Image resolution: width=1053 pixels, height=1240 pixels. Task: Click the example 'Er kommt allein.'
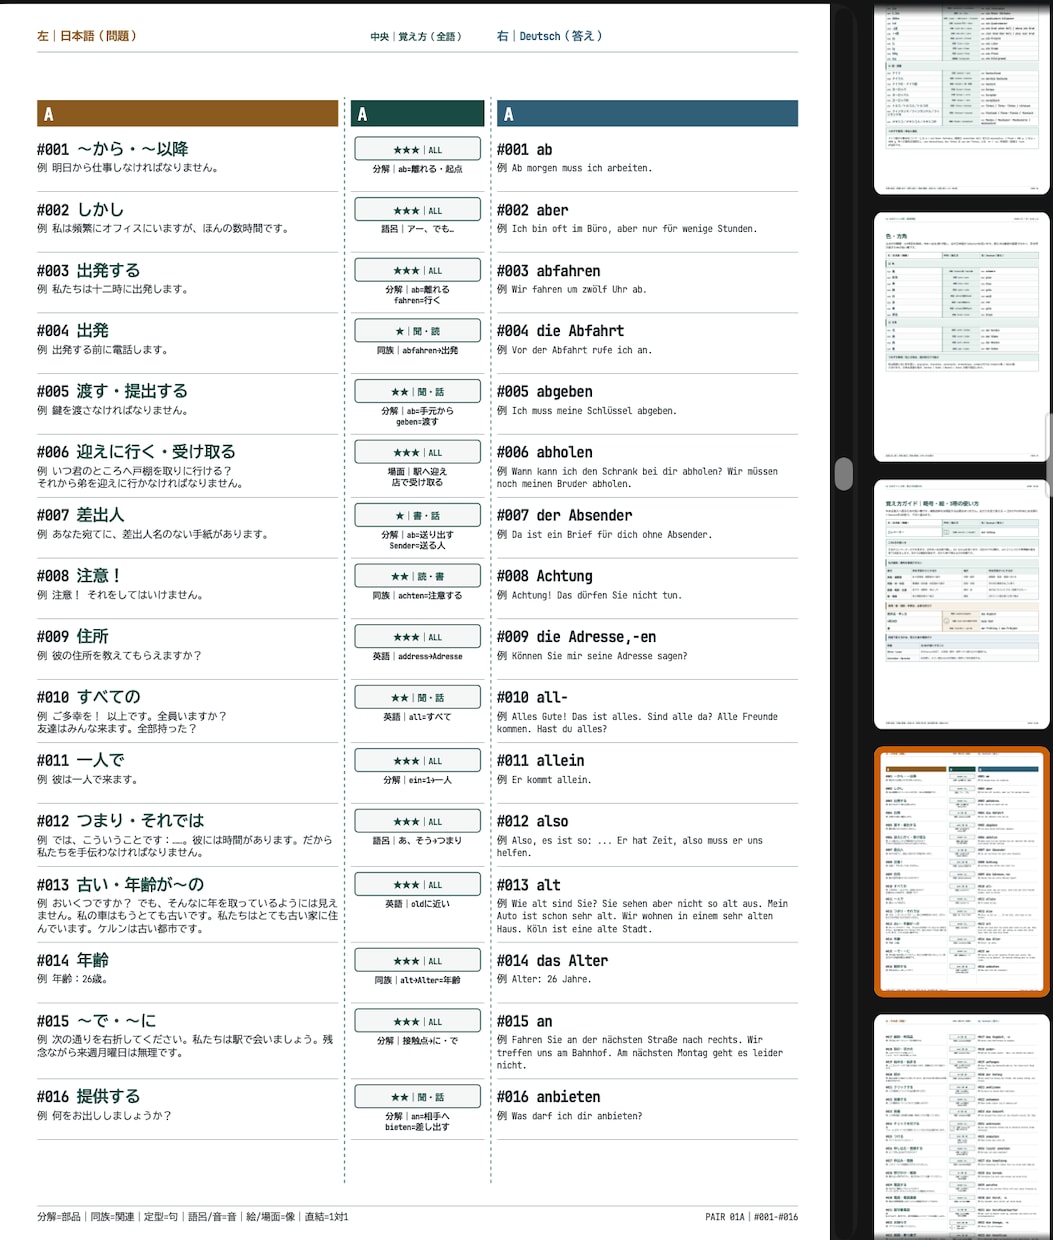click(x=551, y=780)
